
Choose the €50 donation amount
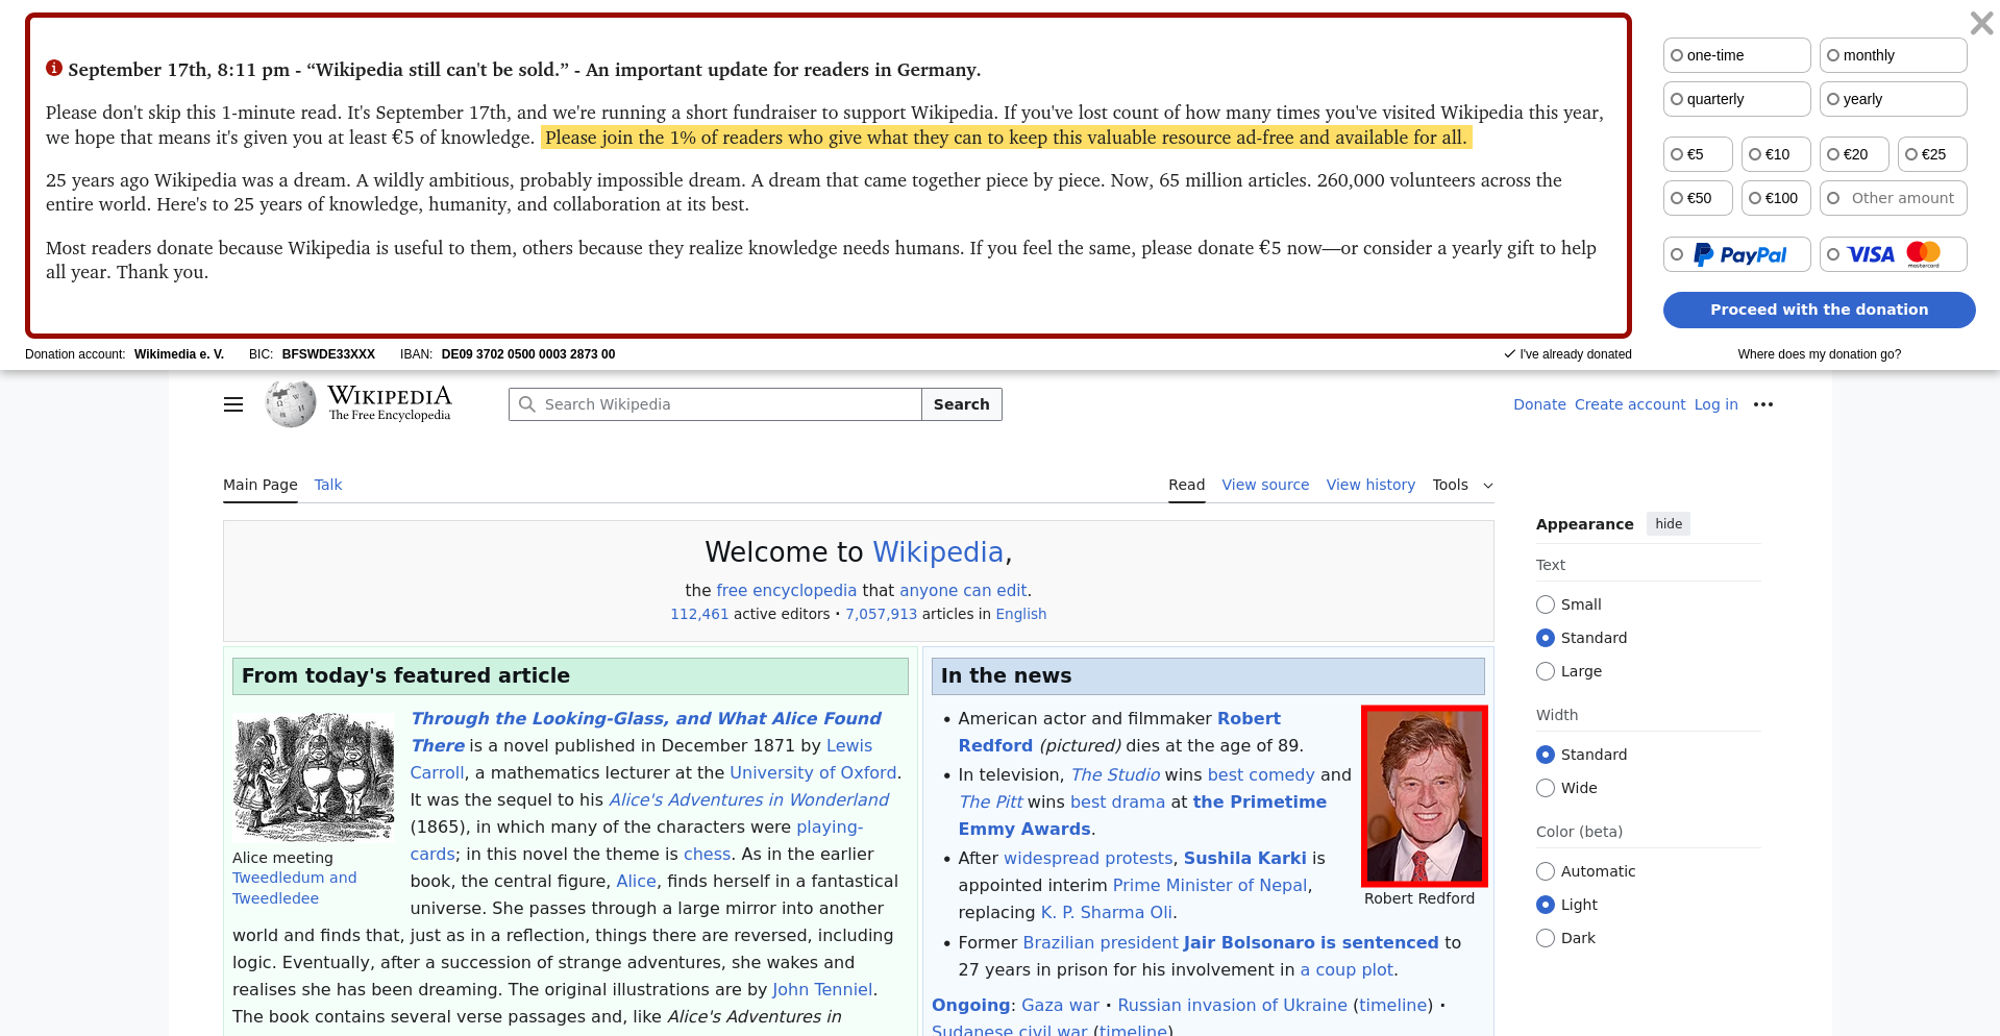(x=1697, y=198)
